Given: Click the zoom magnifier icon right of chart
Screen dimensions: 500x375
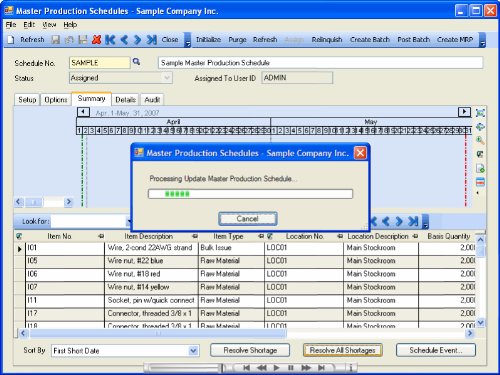Looking at the screenshot, I should (x=480, y=140).
